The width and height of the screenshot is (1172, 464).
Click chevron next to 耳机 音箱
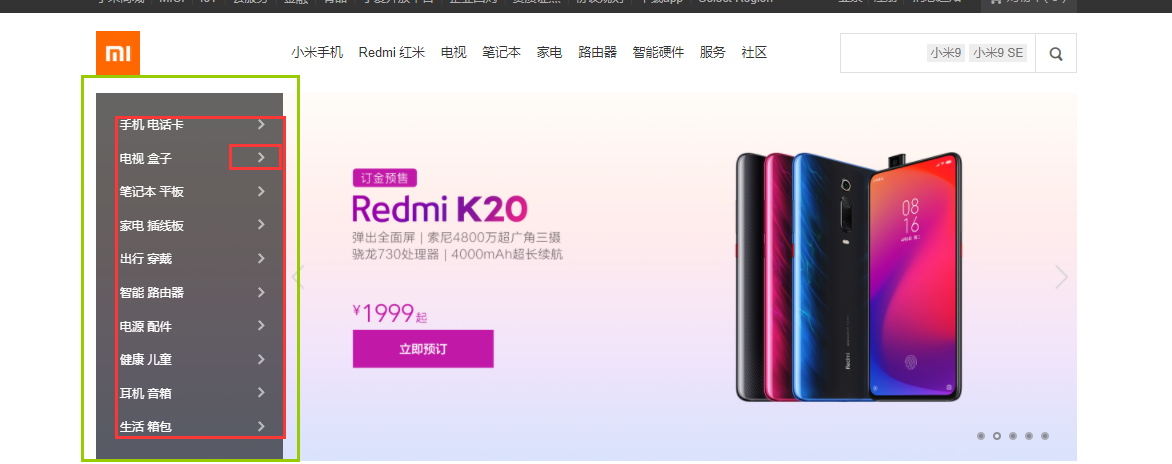pos(261,392)
